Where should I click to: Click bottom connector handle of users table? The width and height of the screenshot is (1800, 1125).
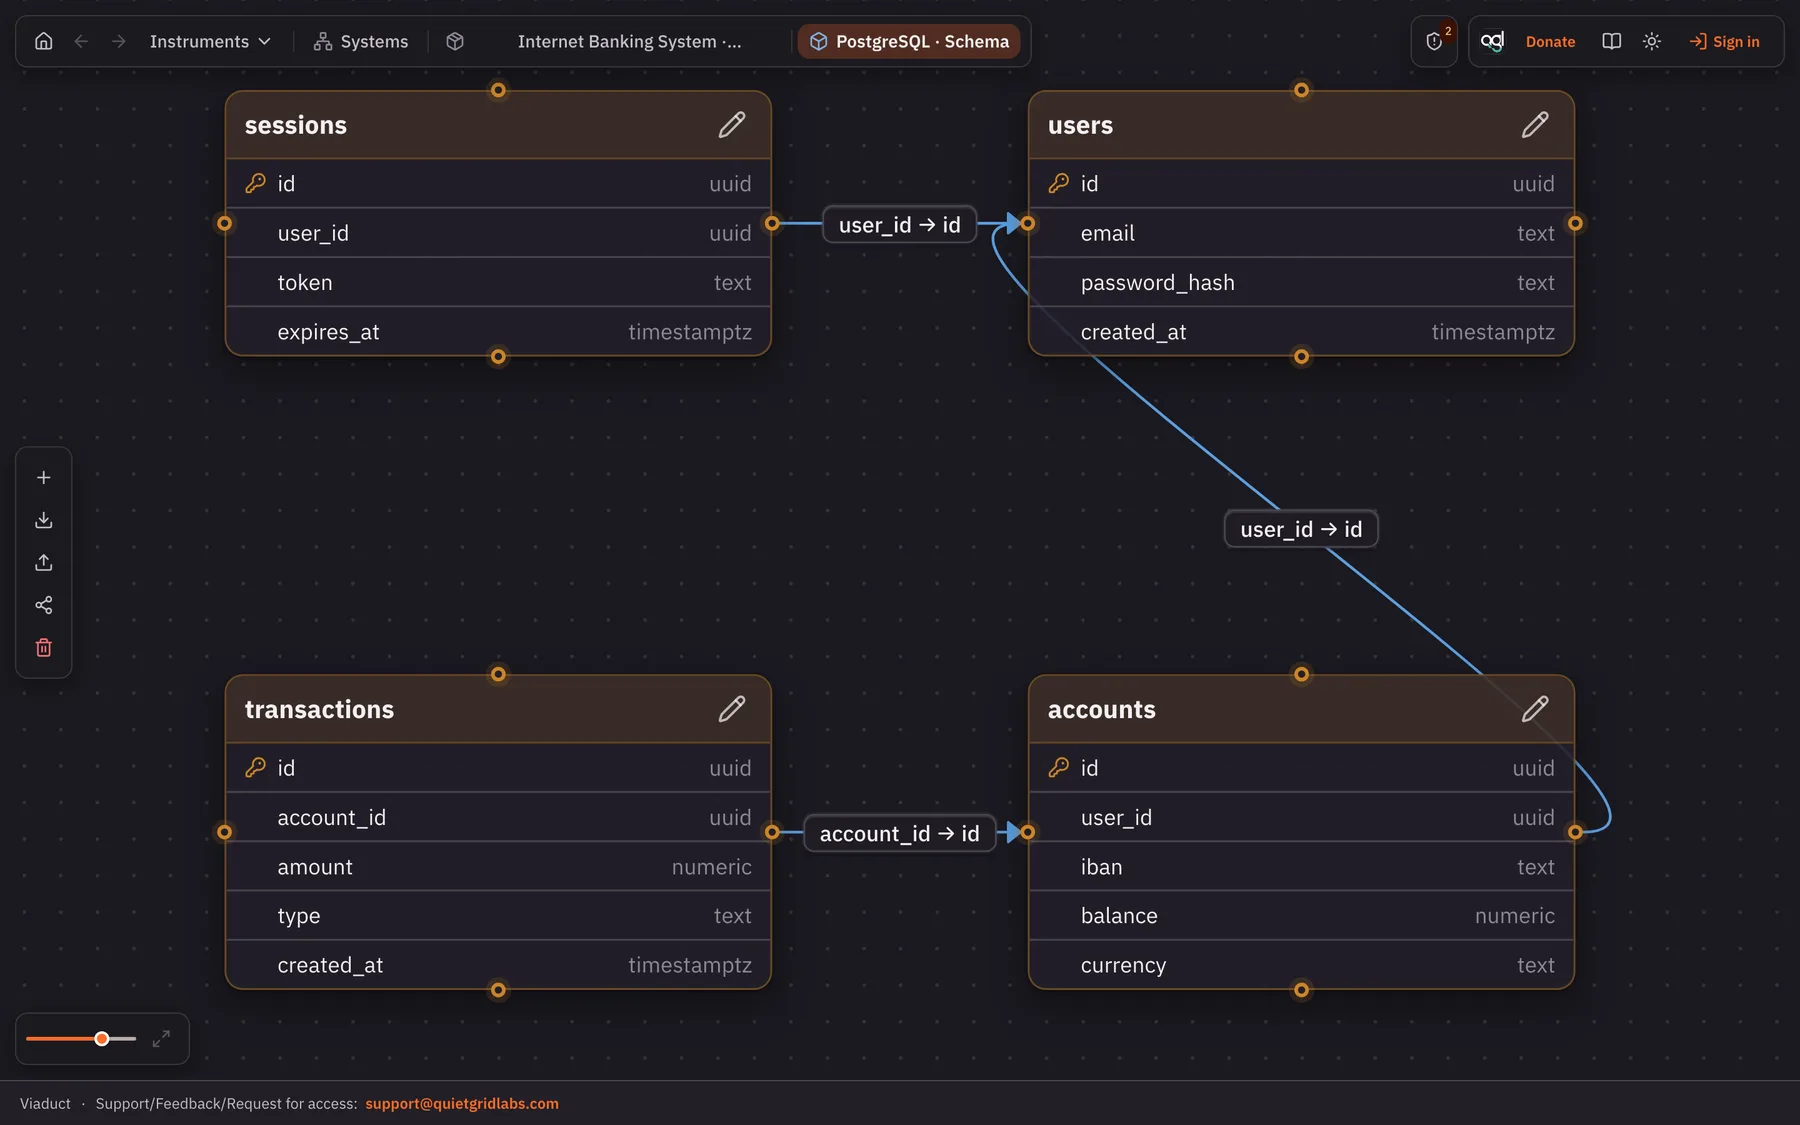tap(1301, 356)
